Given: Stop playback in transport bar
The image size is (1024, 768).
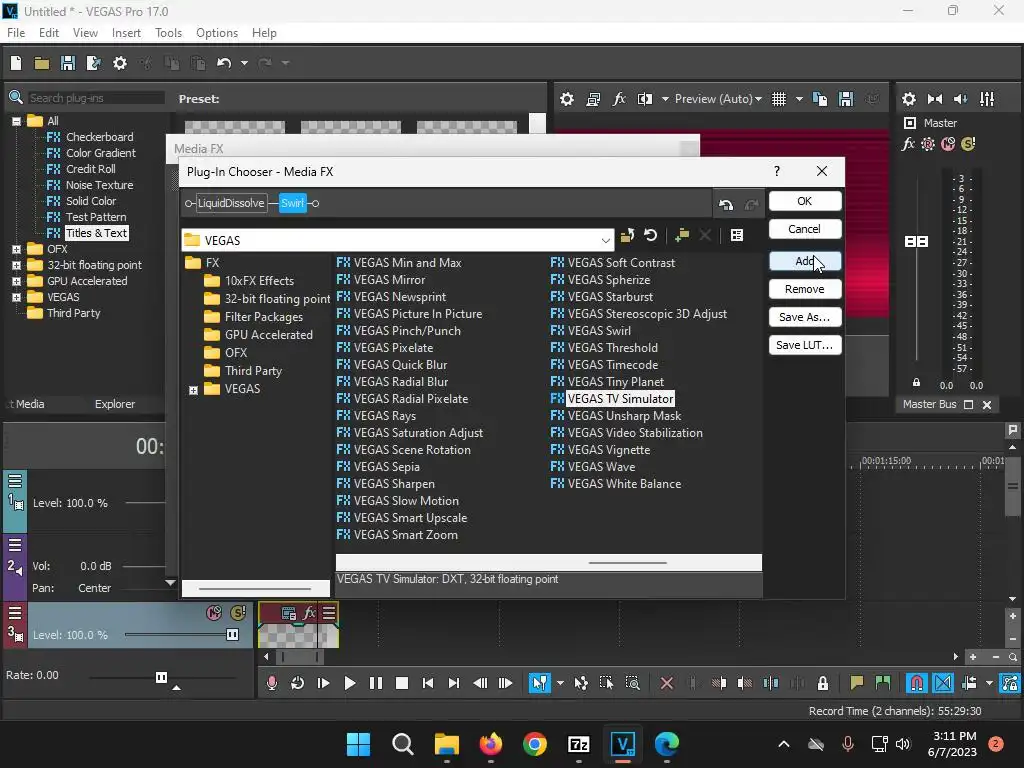Looking at the screenshot, I should [402, 683].
